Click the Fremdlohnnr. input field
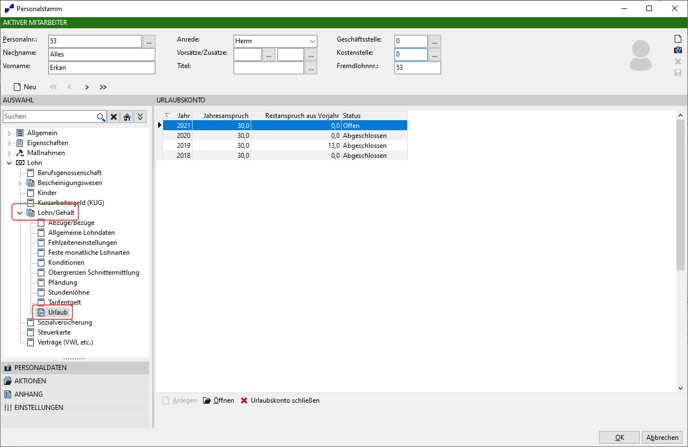 pos(417,68)
